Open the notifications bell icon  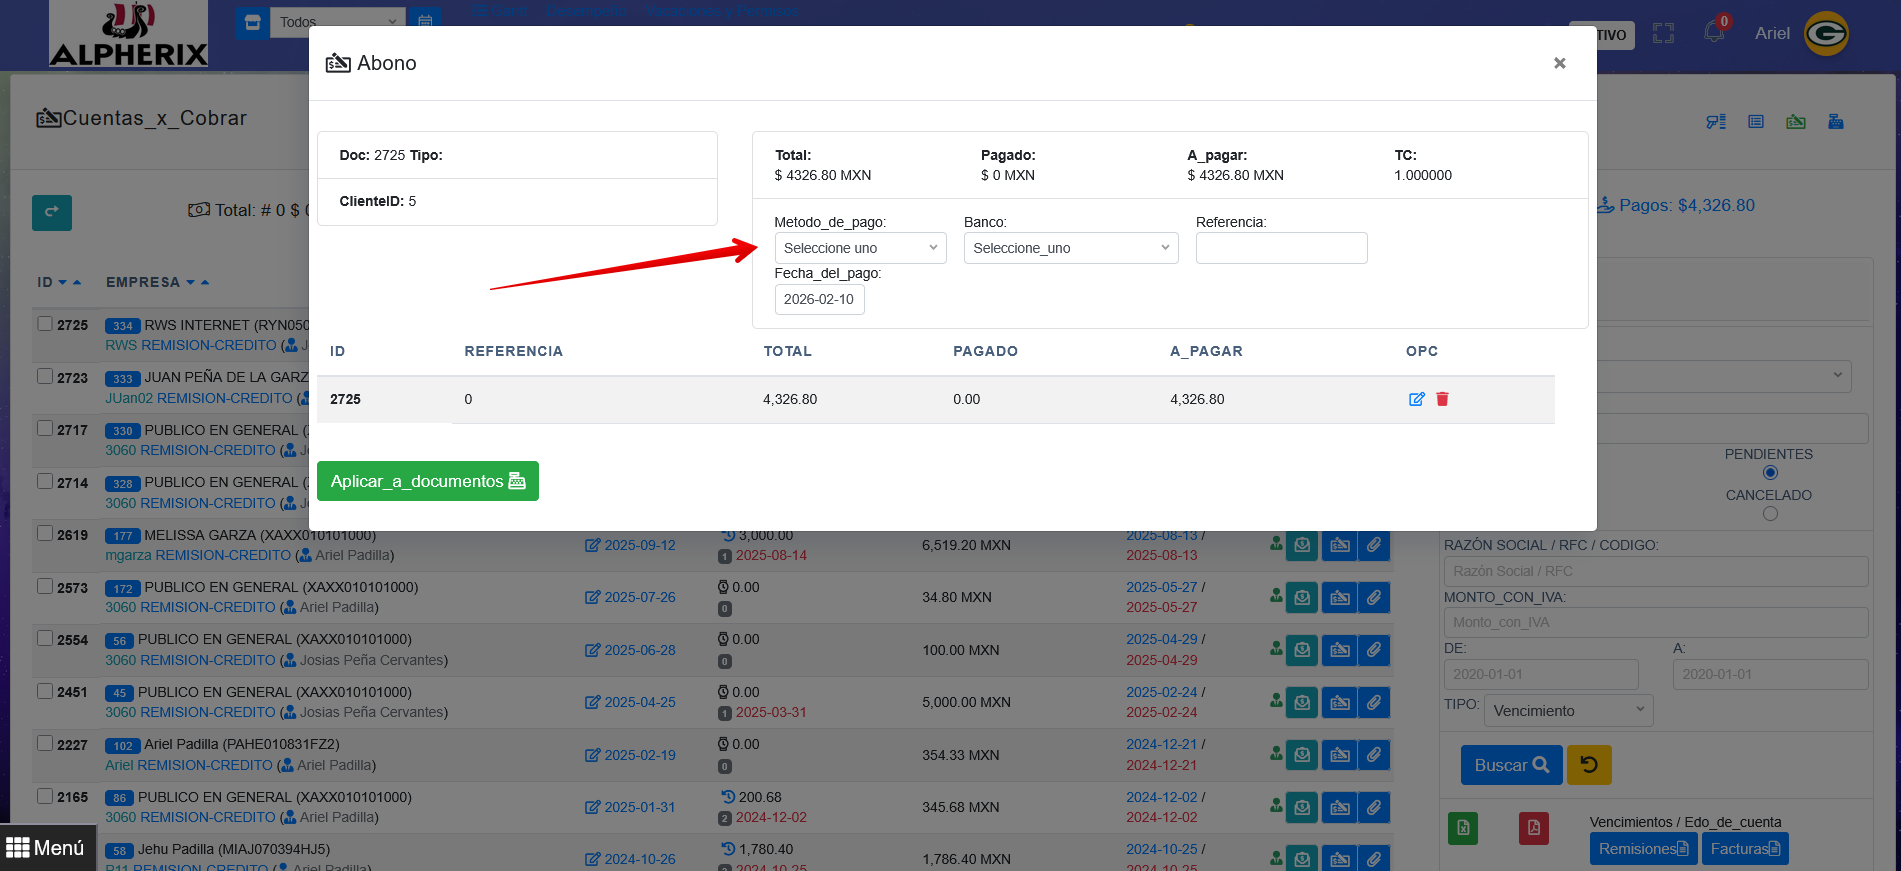[x=1714, y=32]
